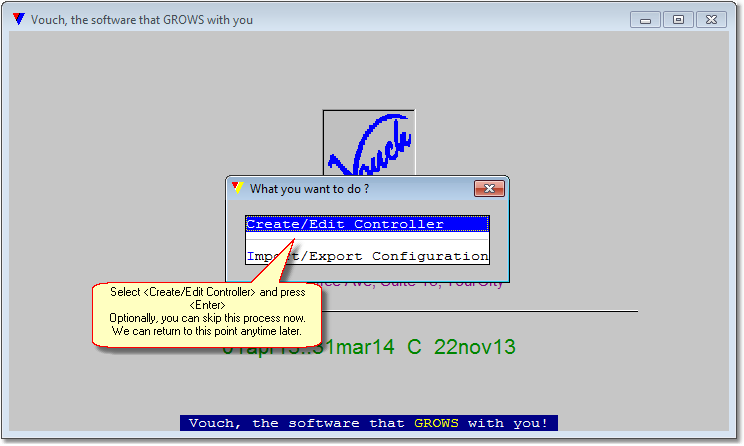Click the 'Vouch, the software that GROWS with you!' banner
744x446 pixels.
369,423
